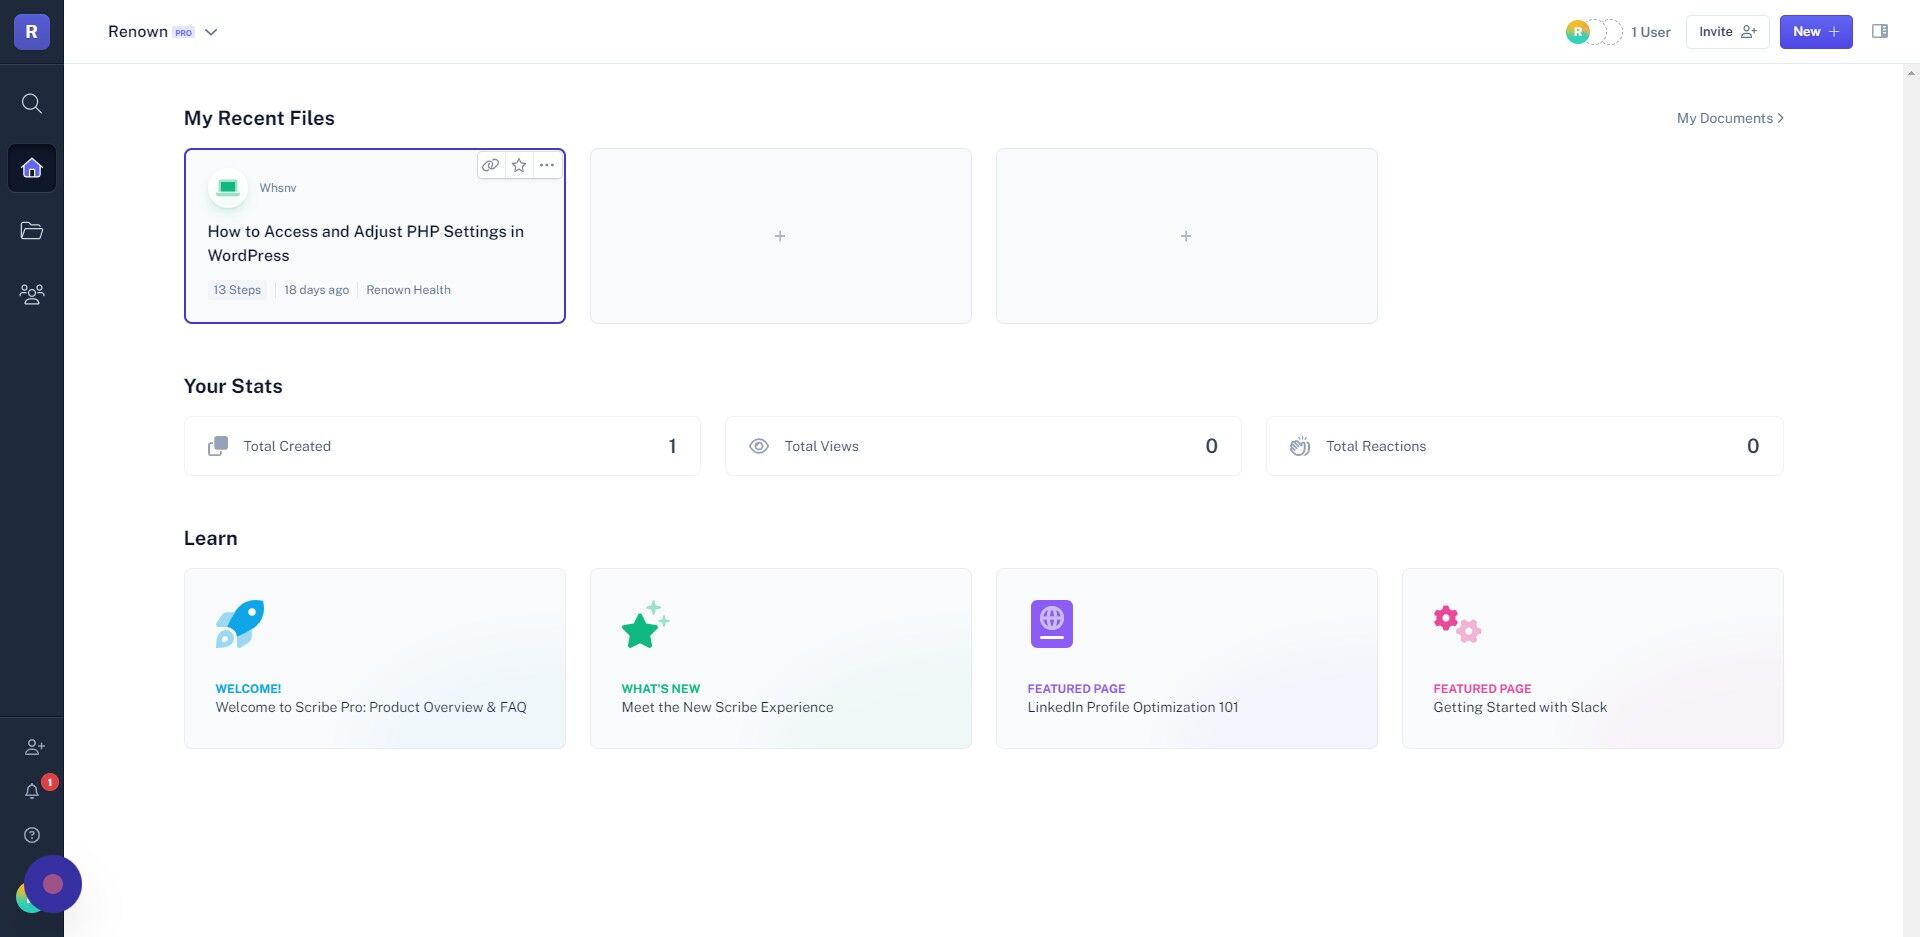The image size is (1920, 937).
Task: Click the Invite button
Action: (x=1727, y=32)
